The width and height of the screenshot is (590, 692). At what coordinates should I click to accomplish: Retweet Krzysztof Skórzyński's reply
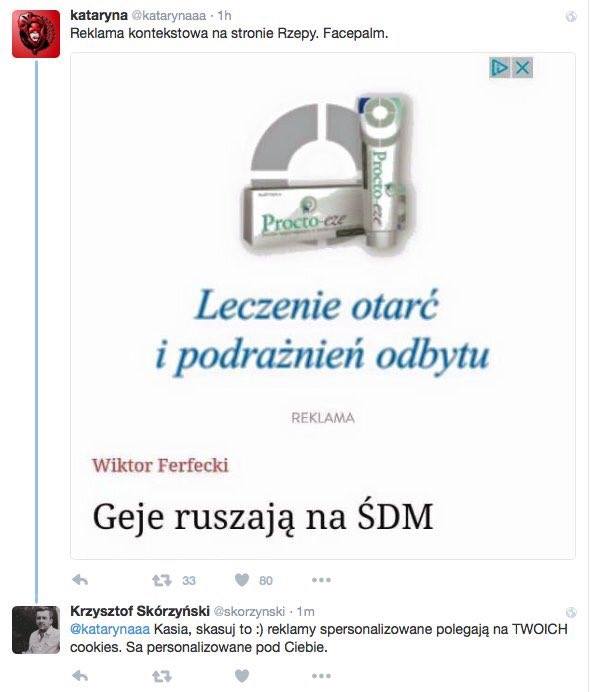click(162, 676)
